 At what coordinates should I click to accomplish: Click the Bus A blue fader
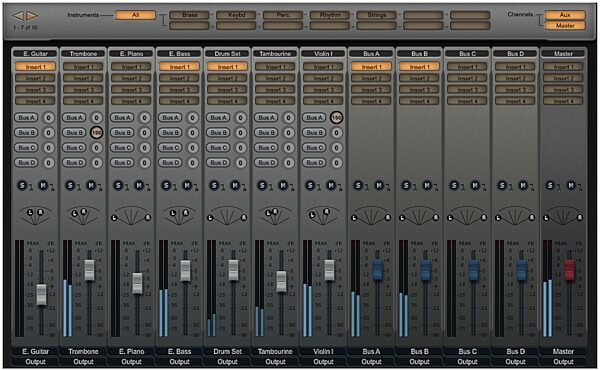coord(378,269)
